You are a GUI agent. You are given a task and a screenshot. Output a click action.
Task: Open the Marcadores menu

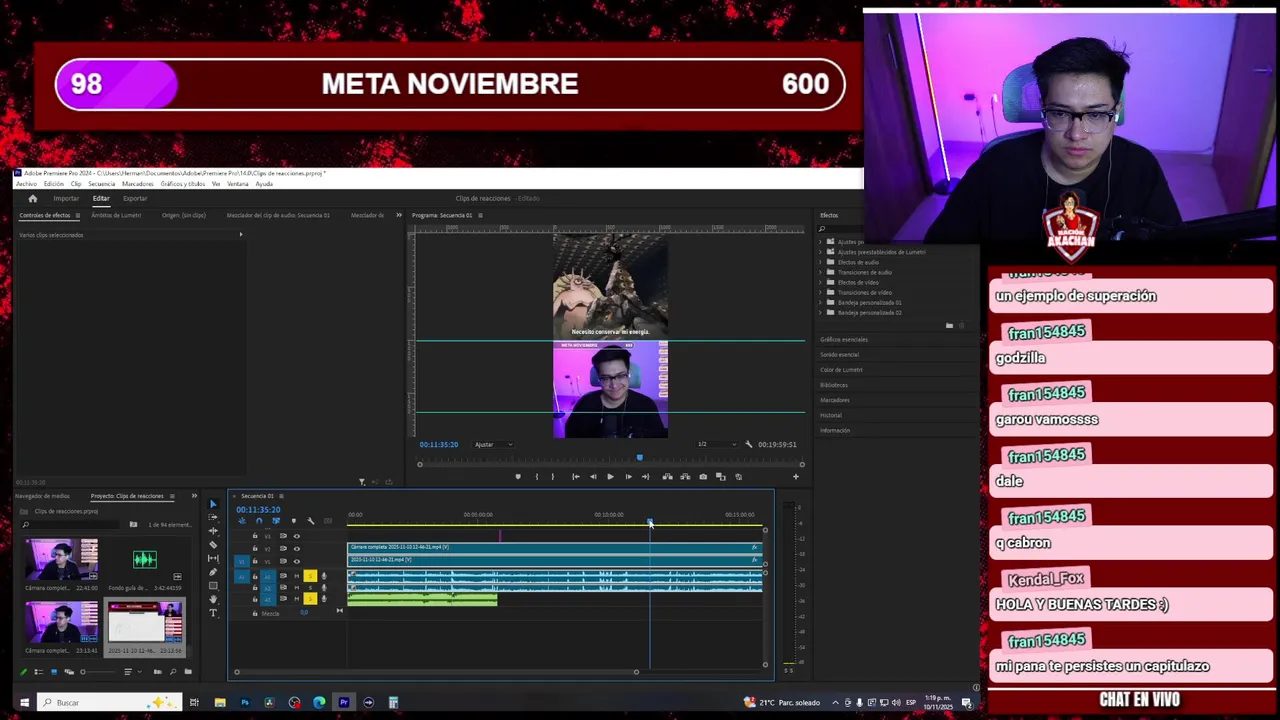click(x=137, y=184)
